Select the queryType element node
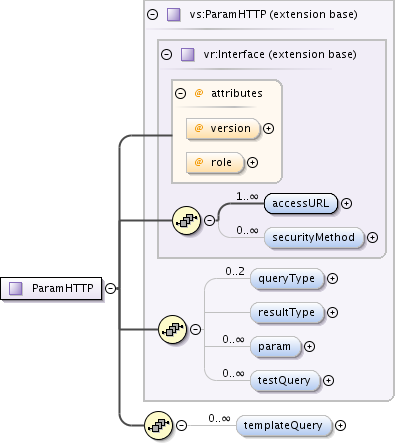 point(287,279)
